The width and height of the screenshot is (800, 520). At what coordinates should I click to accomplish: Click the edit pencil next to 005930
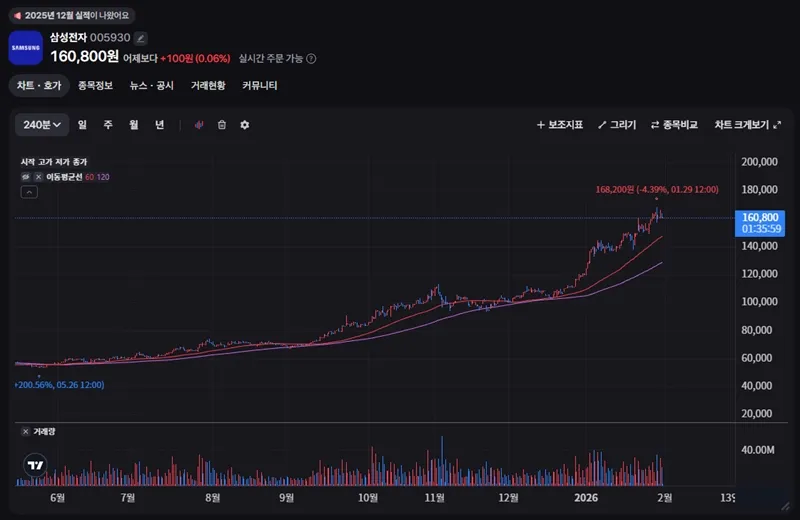pyautogui.click(x=141, y=38)
